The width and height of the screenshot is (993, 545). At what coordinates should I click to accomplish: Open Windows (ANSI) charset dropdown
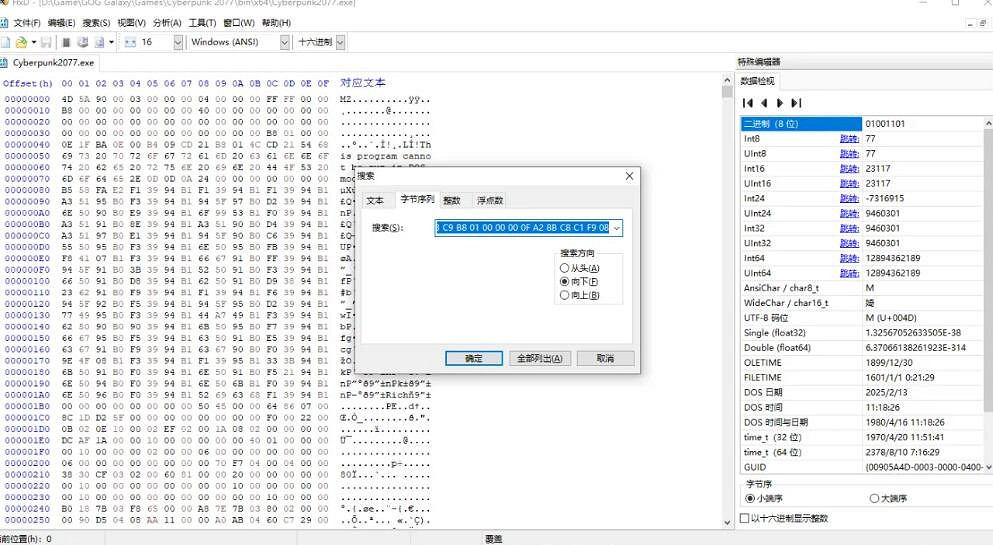point(285,42)
